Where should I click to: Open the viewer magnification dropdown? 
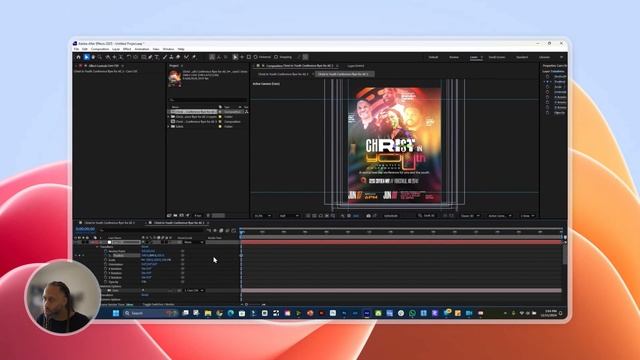[262, 216]
